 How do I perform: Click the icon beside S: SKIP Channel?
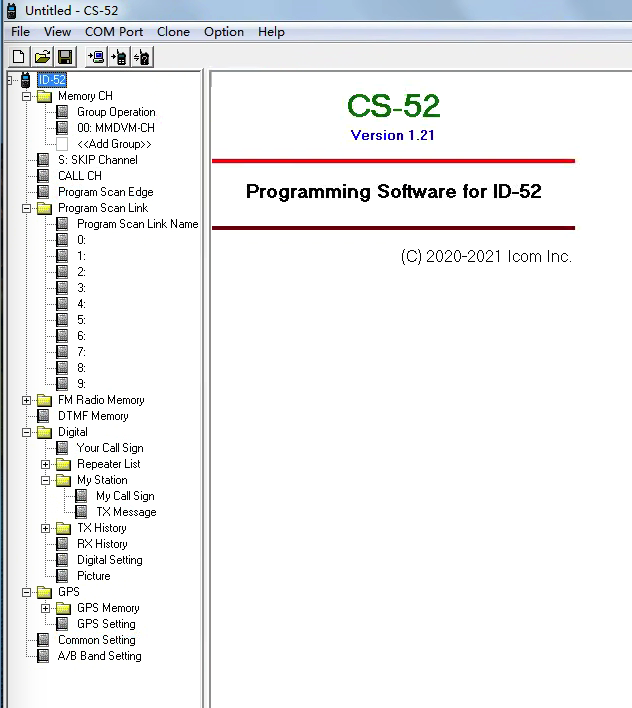(x=43, y=160)
